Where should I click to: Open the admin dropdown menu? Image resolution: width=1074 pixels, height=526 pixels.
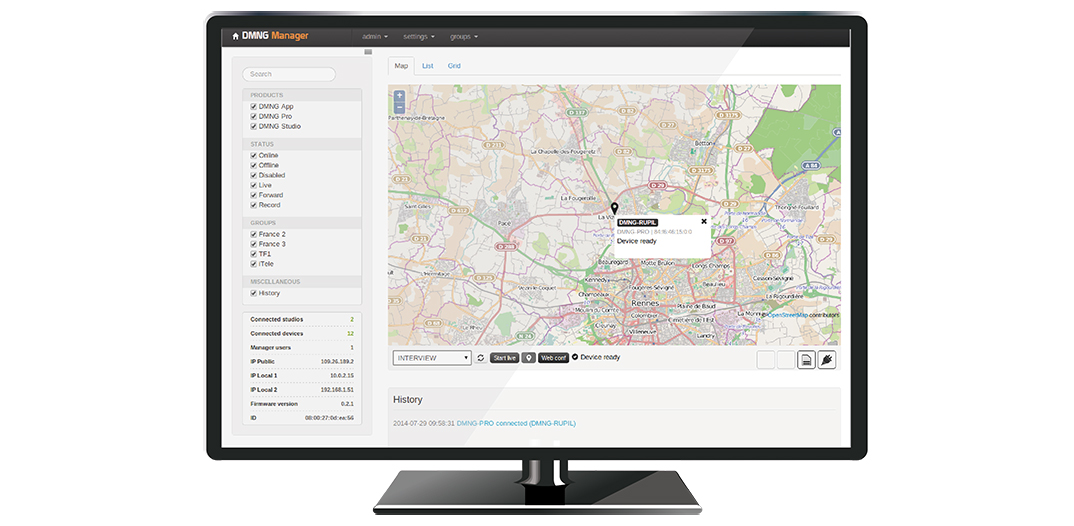pyautogui.click(x=375, y=36)
